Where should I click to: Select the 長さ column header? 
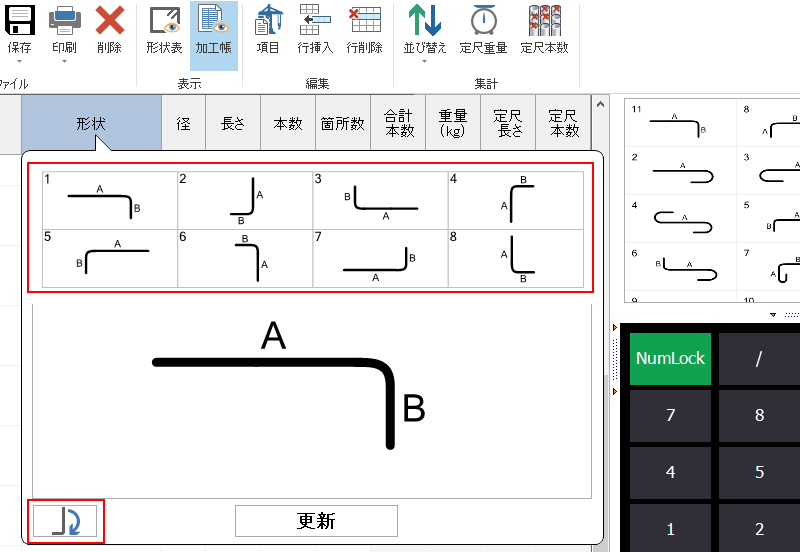232,124
